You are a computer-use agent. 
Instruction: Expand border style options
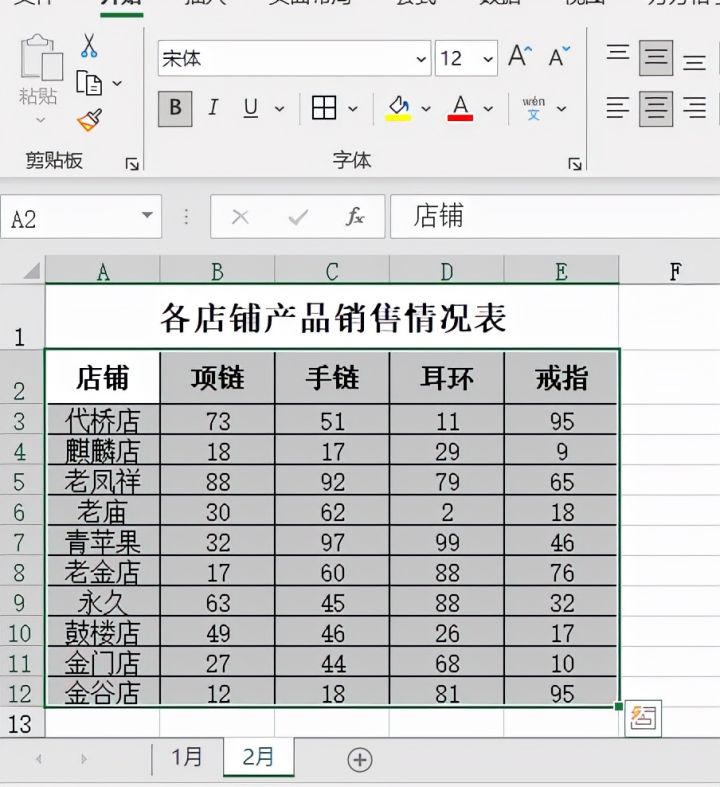(353, 108)
